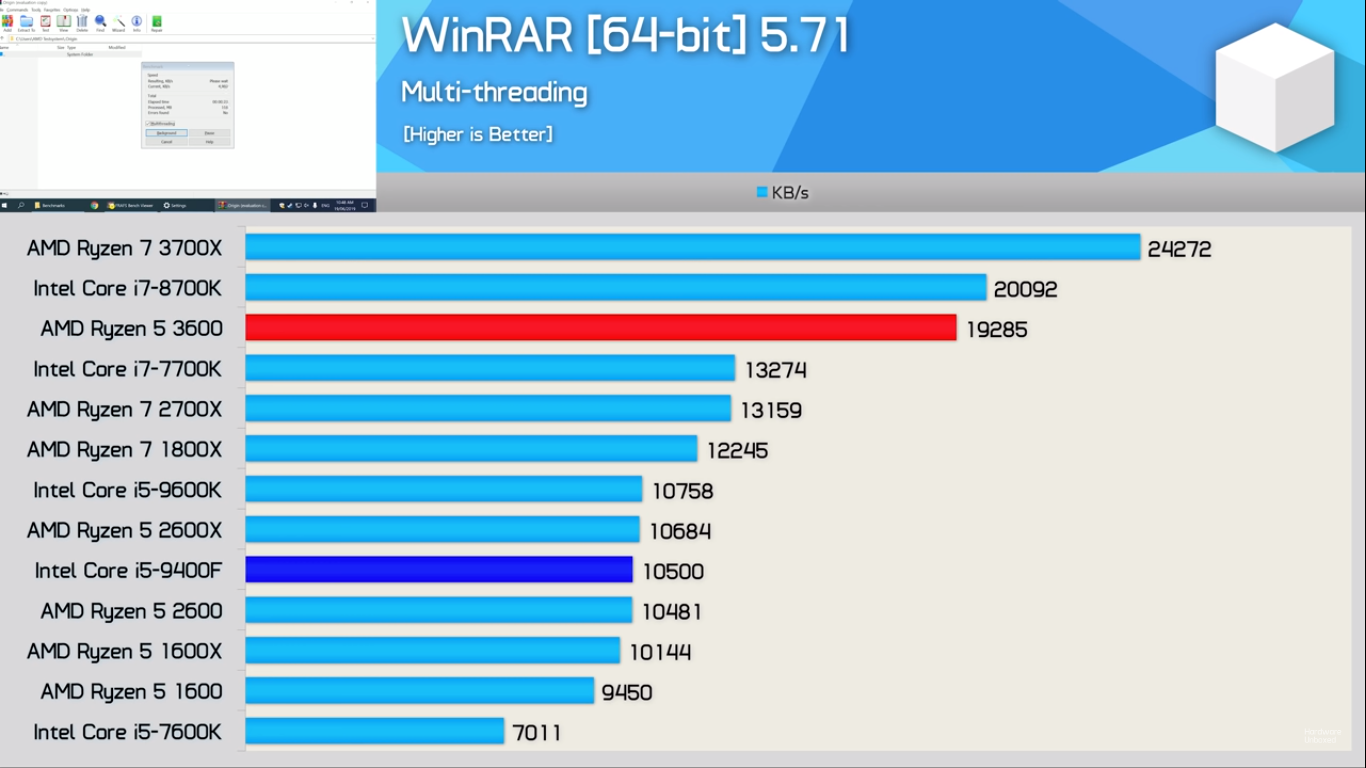Launch the Wizard wand icon
Image resolution: width=1366 pixels, height=768 pixels.
(x=118, y=22)
